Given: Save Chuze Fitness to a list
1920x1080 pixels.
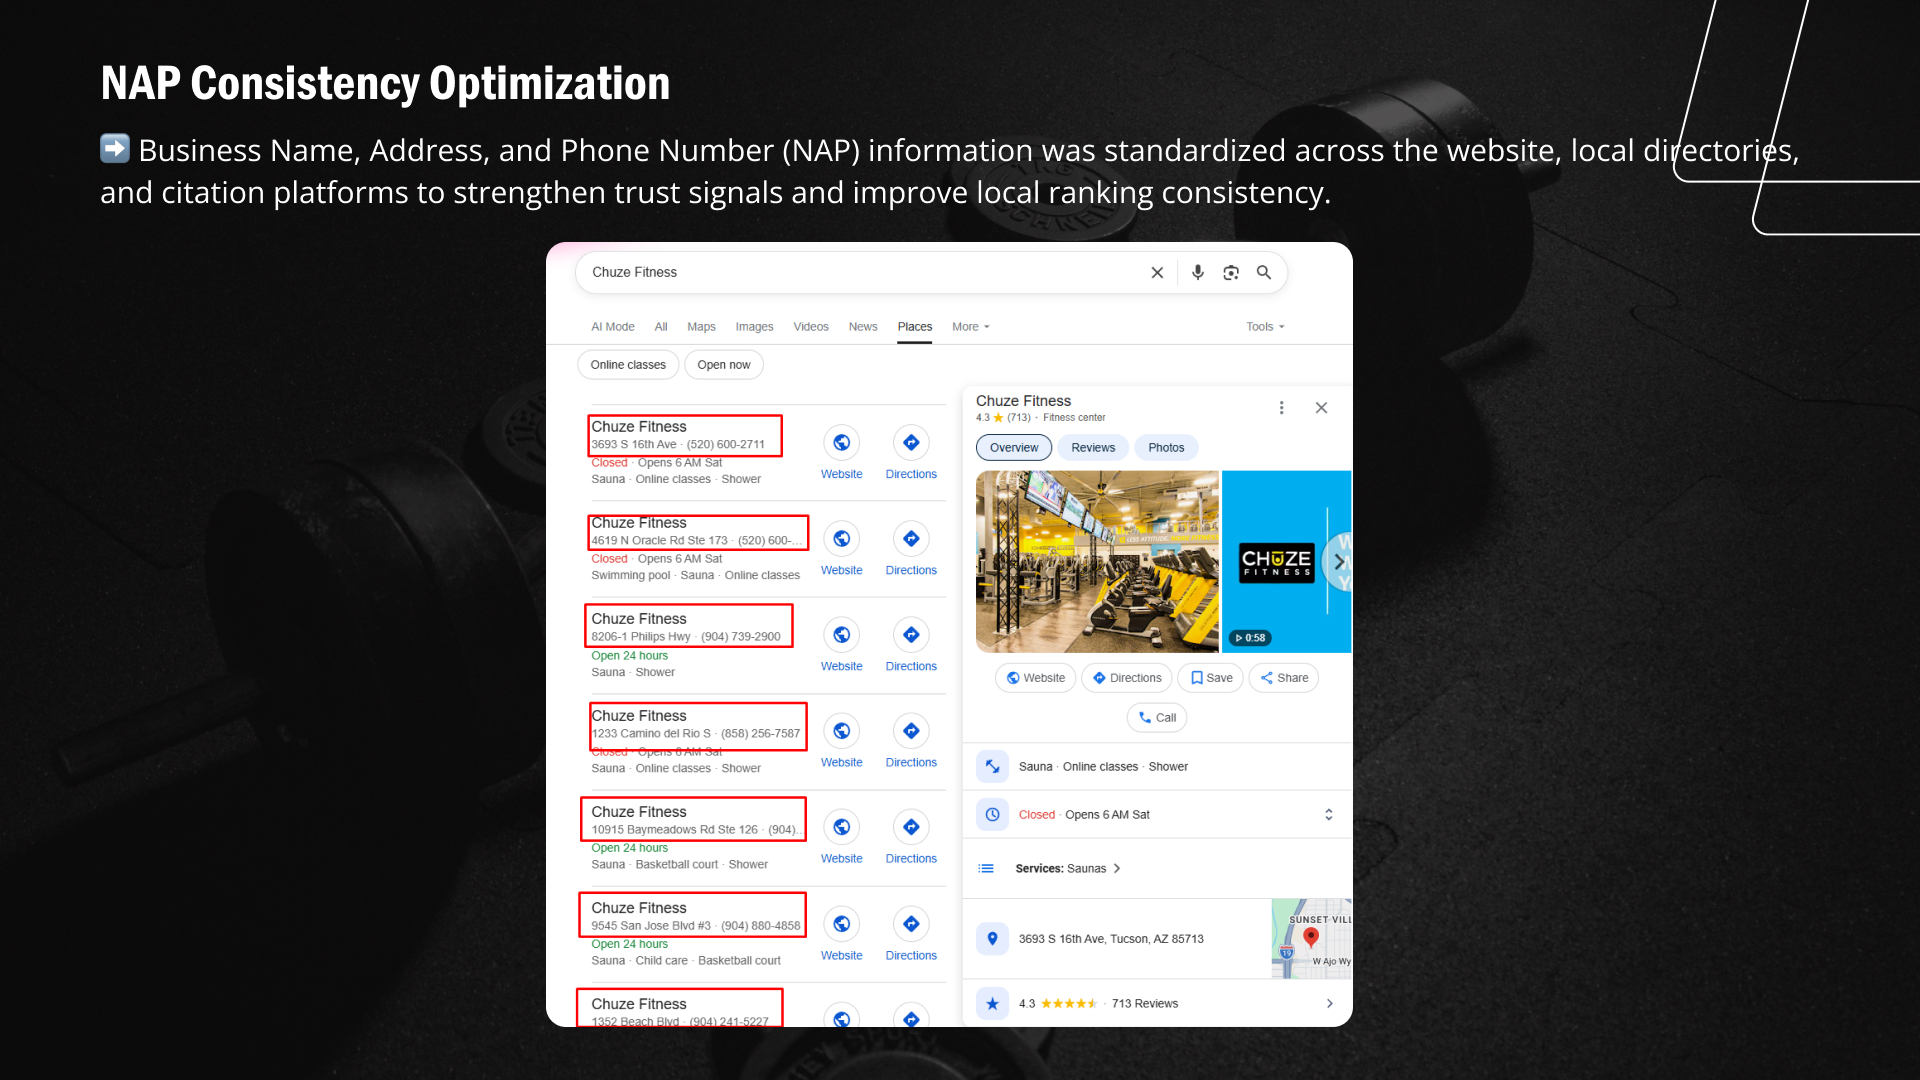Looking at the screenshot, I should pos(1211,678).
